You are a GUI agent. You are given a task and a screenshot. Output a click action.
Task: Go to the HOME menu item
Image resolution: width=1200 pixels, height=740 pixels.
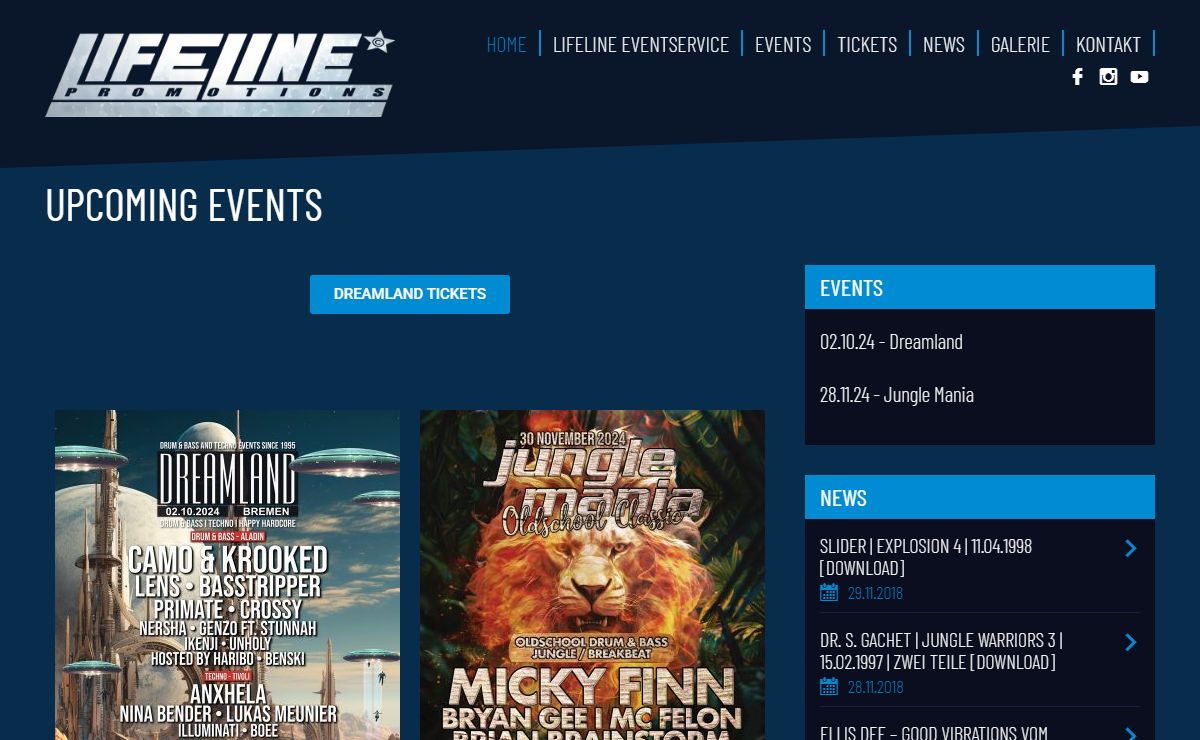click(506, 44)
